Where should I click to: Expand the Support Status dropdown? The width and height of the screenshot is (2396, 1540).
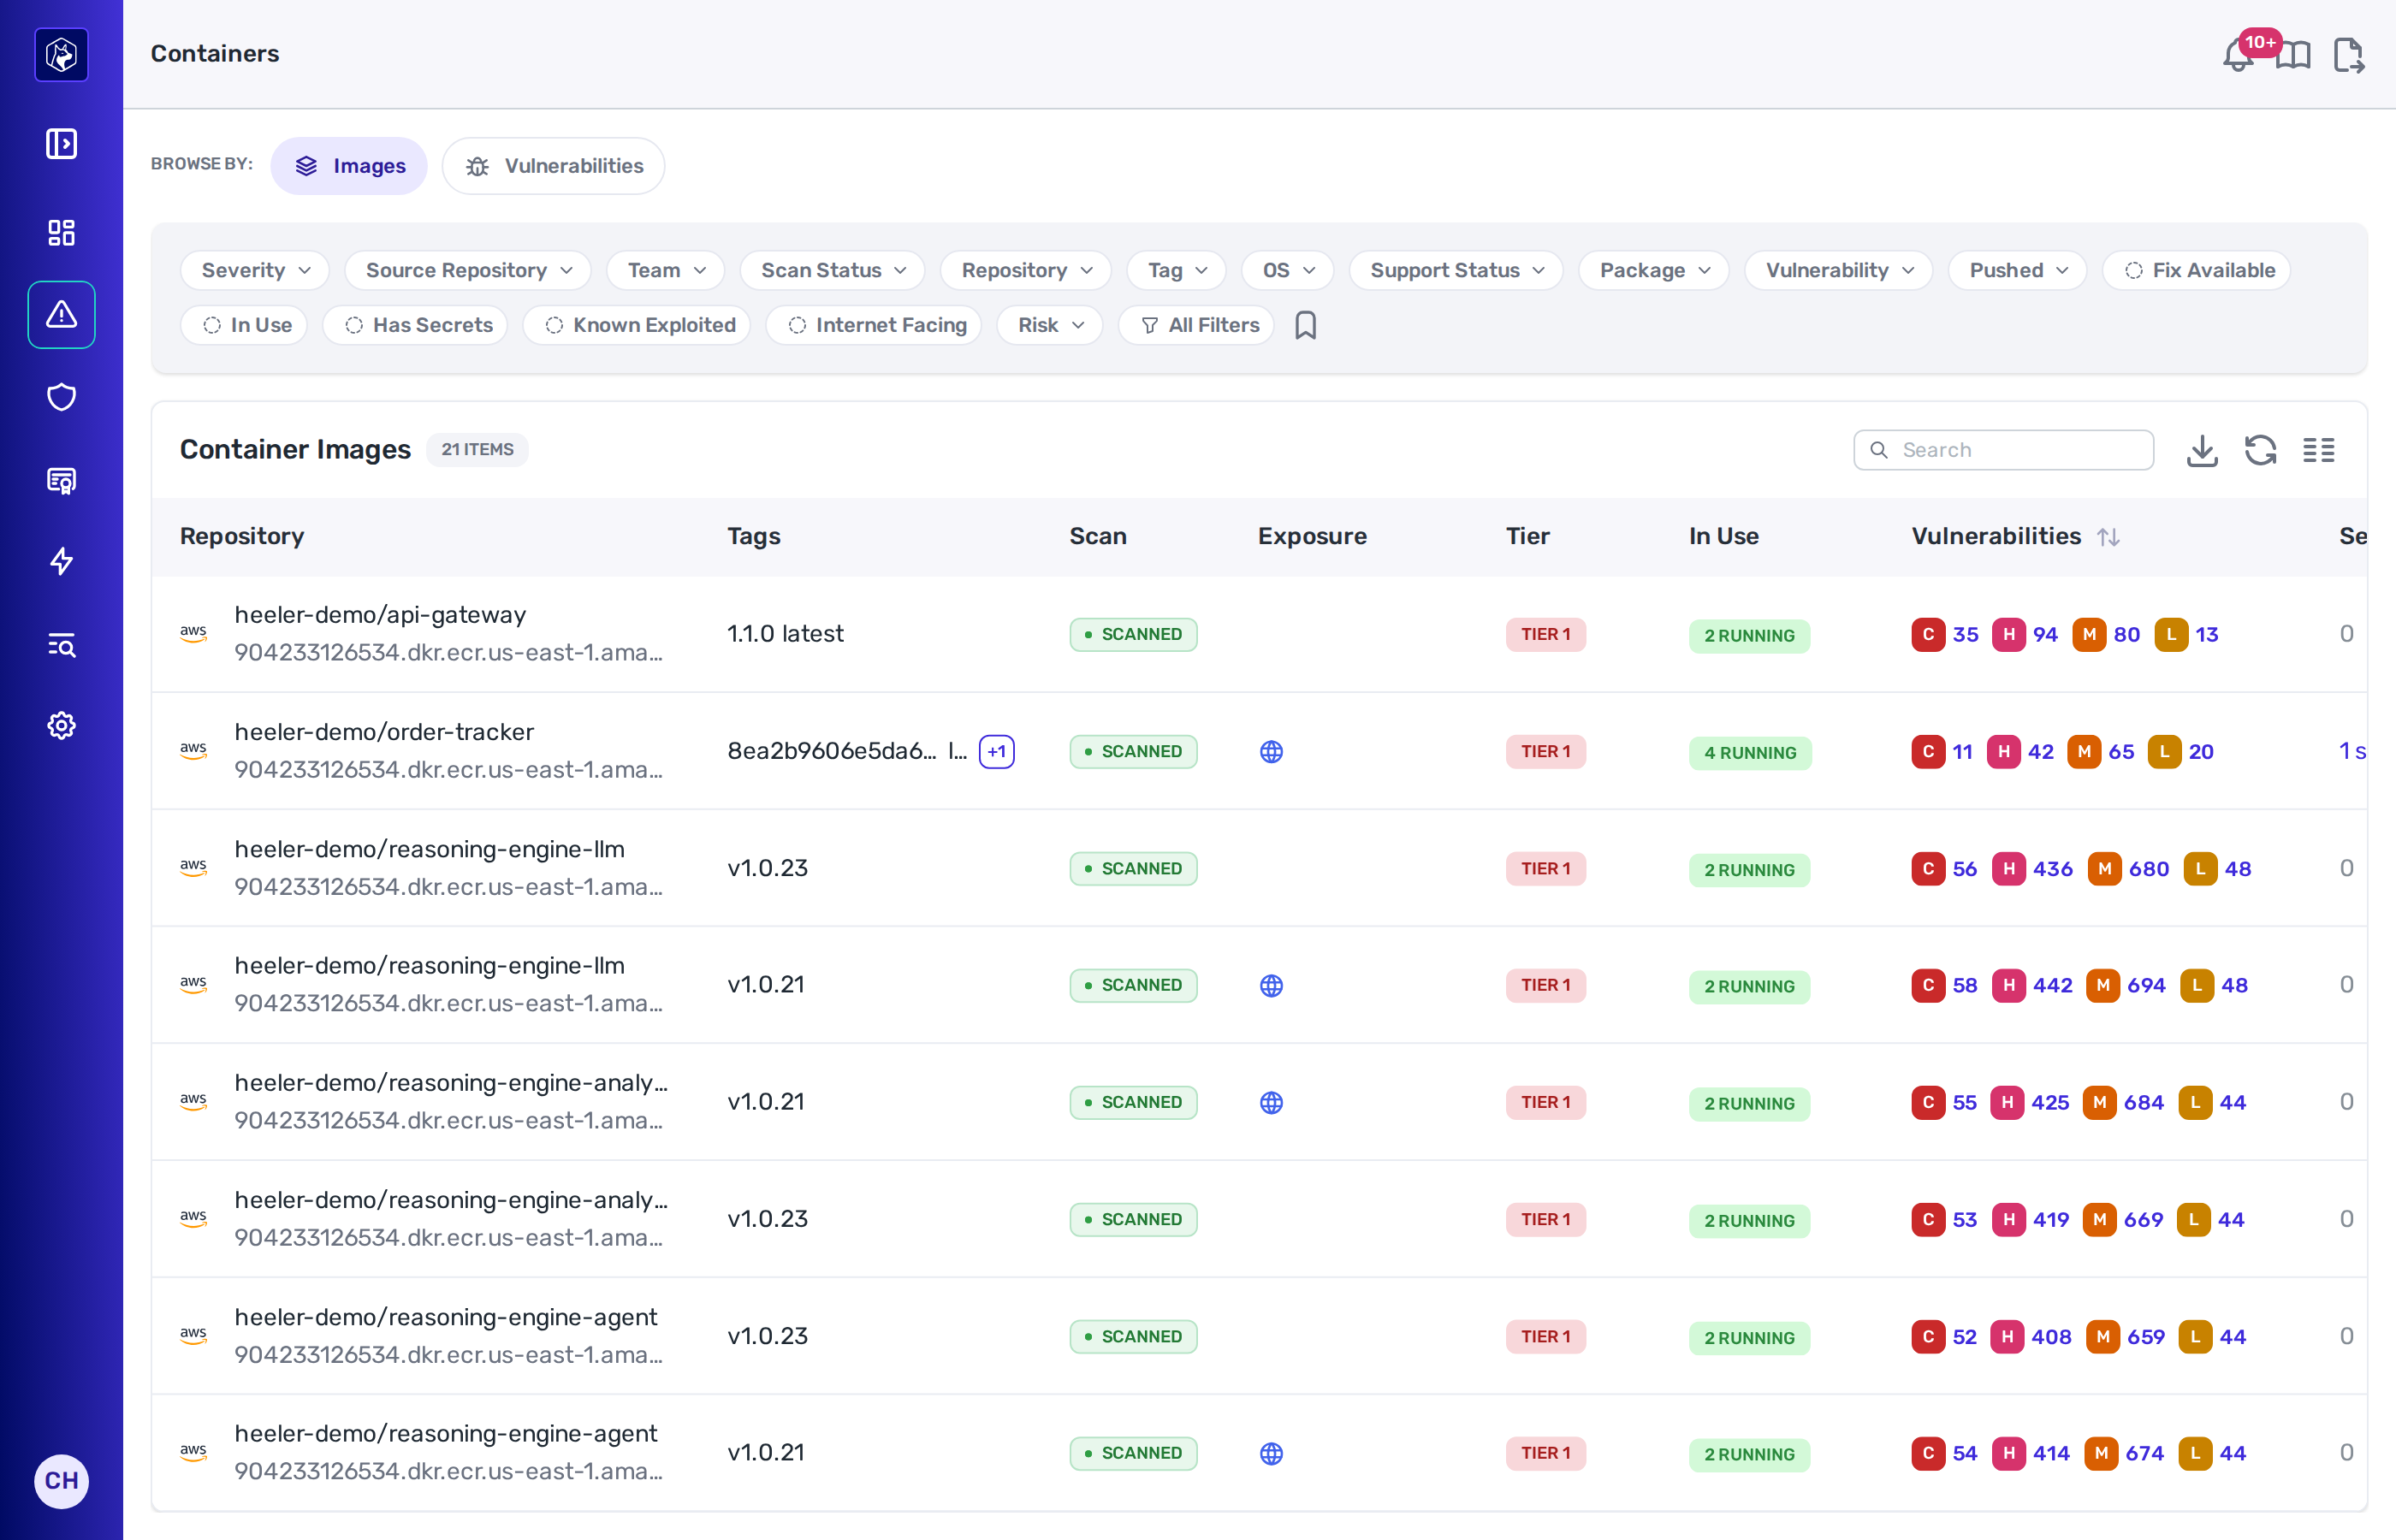1456,270
